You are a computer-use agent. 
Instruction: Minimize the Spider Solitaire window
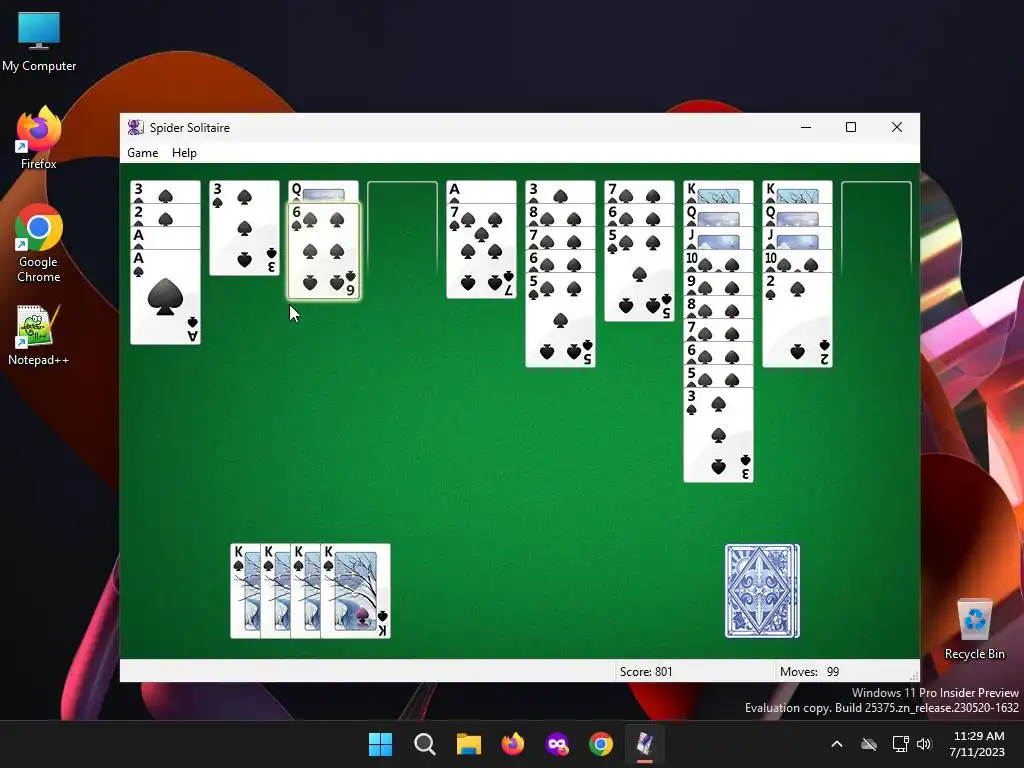point(806,127)
